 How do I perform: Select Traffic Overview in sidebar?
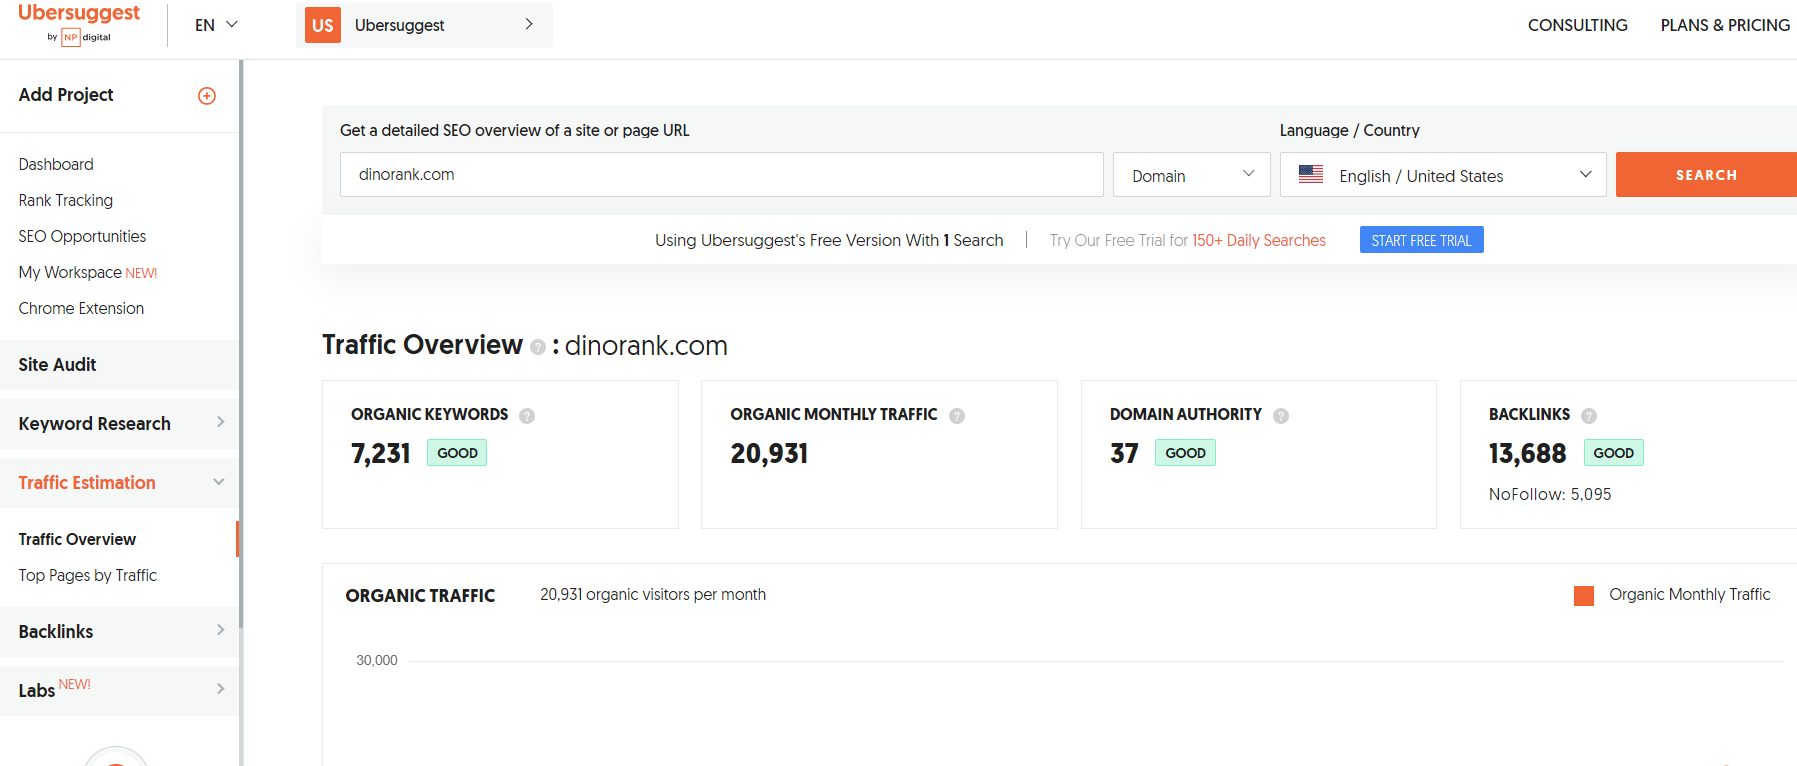pos(77,539)
